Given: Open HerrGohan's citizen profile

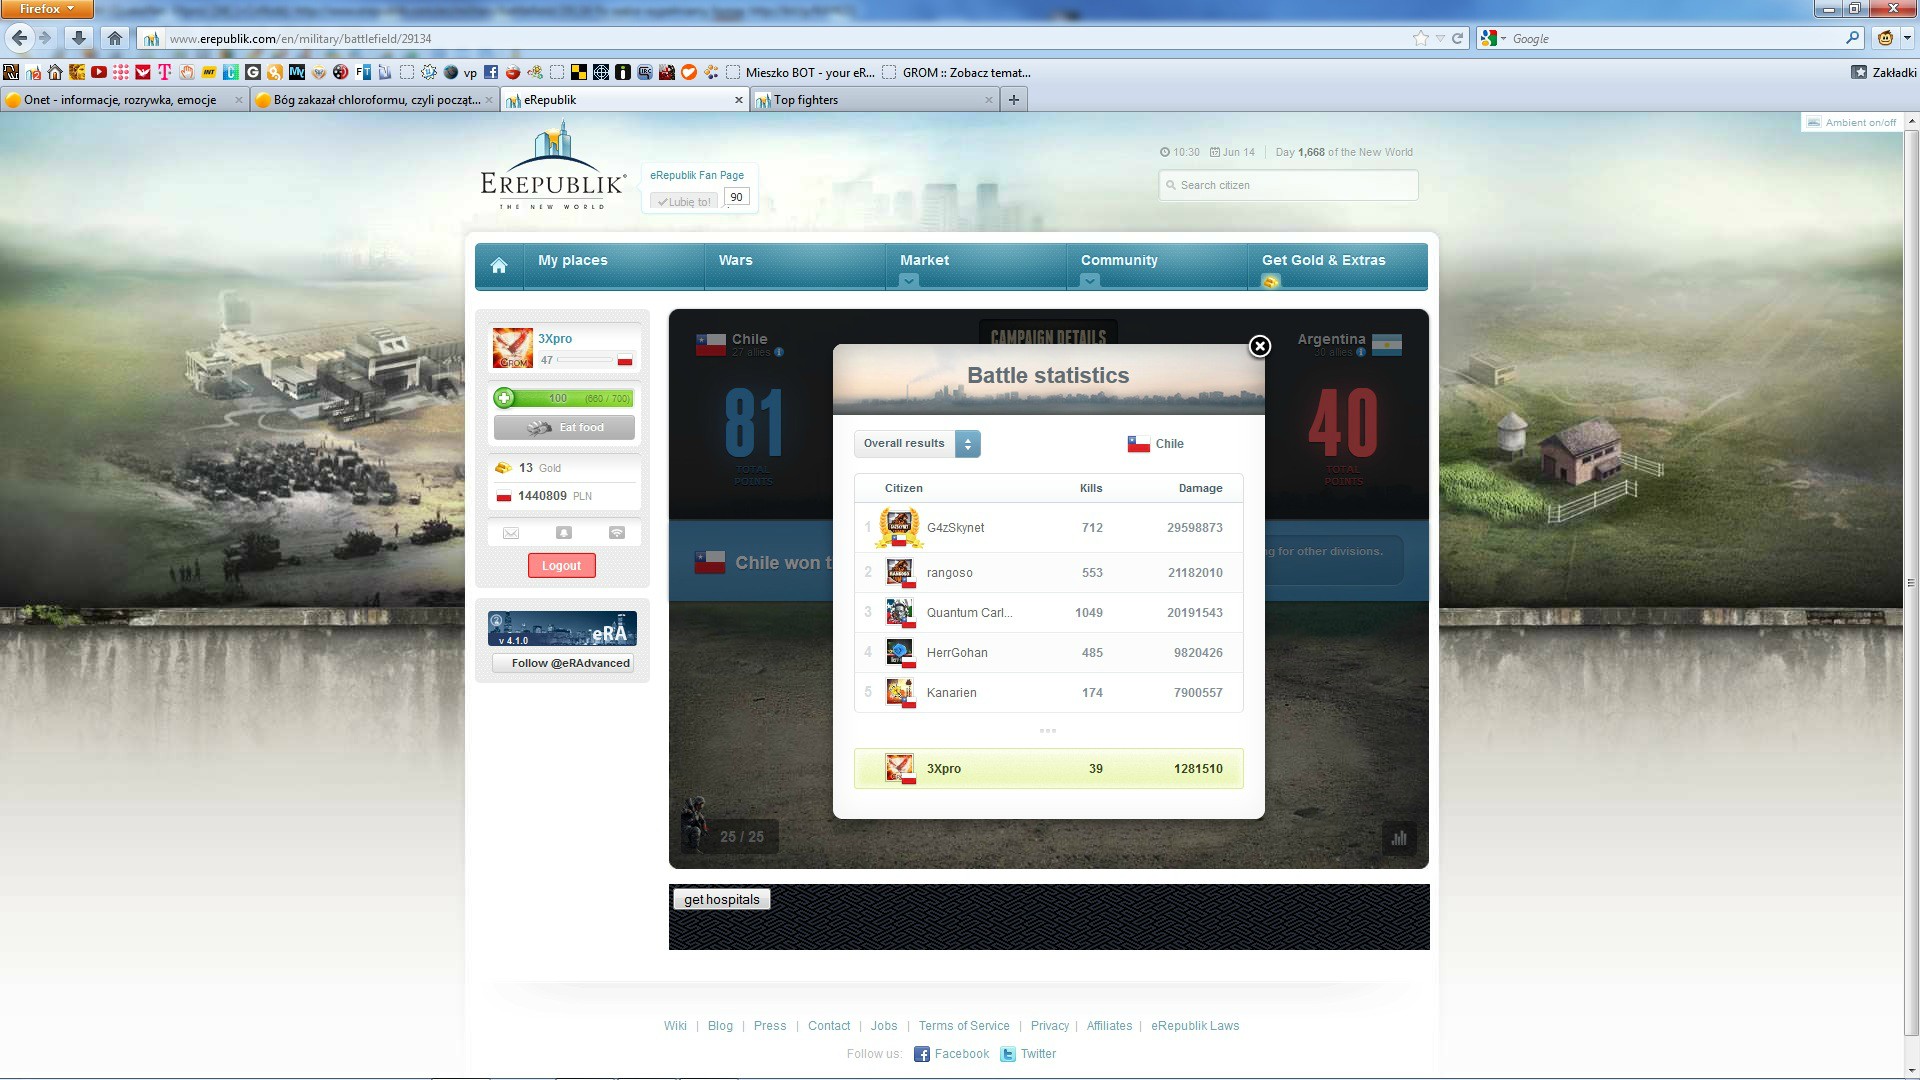Looking at the screenshot, I should (x=957, y=653).
